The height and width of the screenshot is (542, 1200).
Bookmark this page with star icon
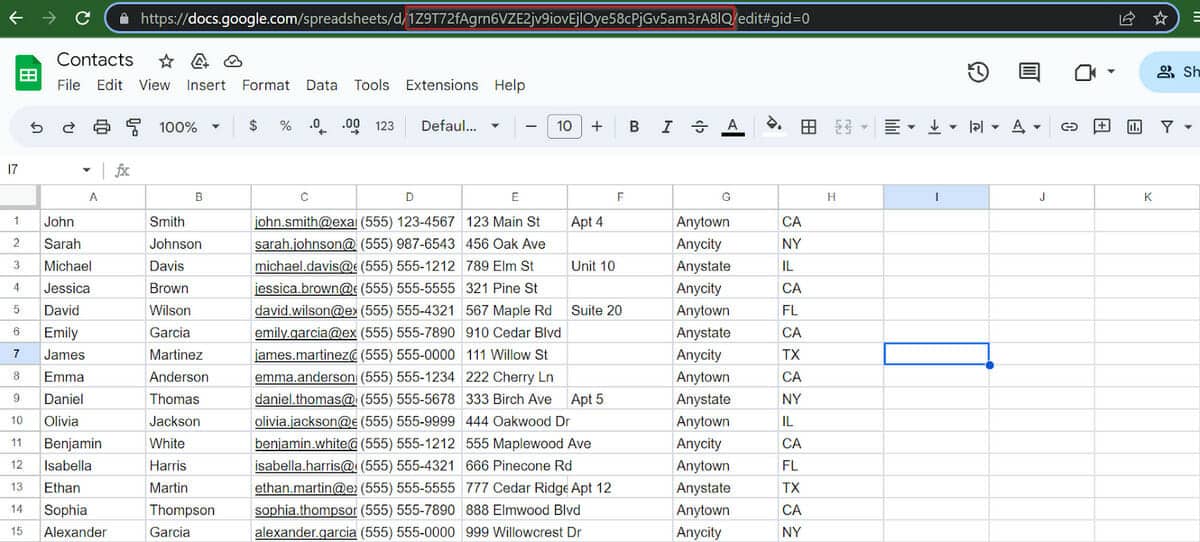click(x=1160, y=18)
